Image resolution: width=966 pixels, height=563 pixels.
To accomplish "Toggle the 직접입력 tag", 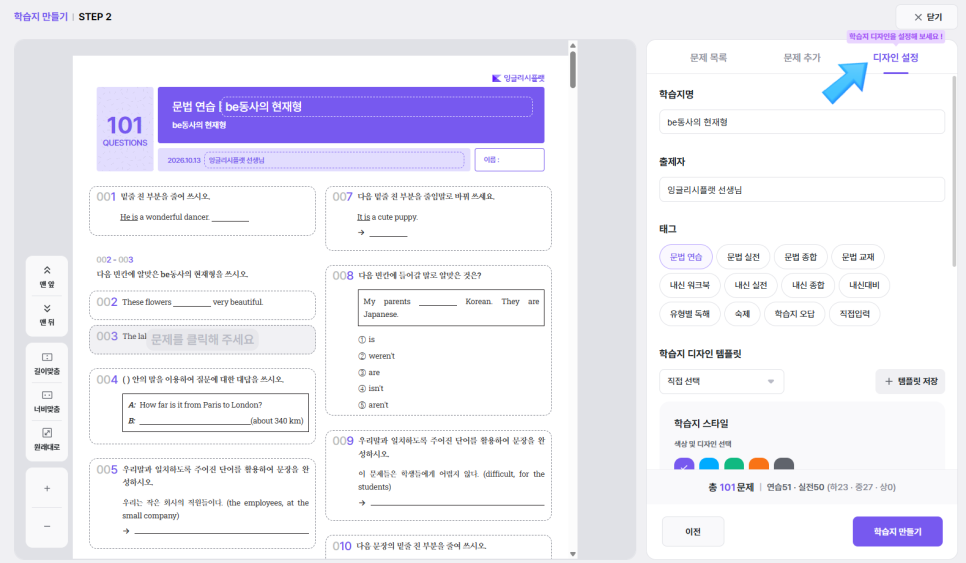I will coord(854,314).
